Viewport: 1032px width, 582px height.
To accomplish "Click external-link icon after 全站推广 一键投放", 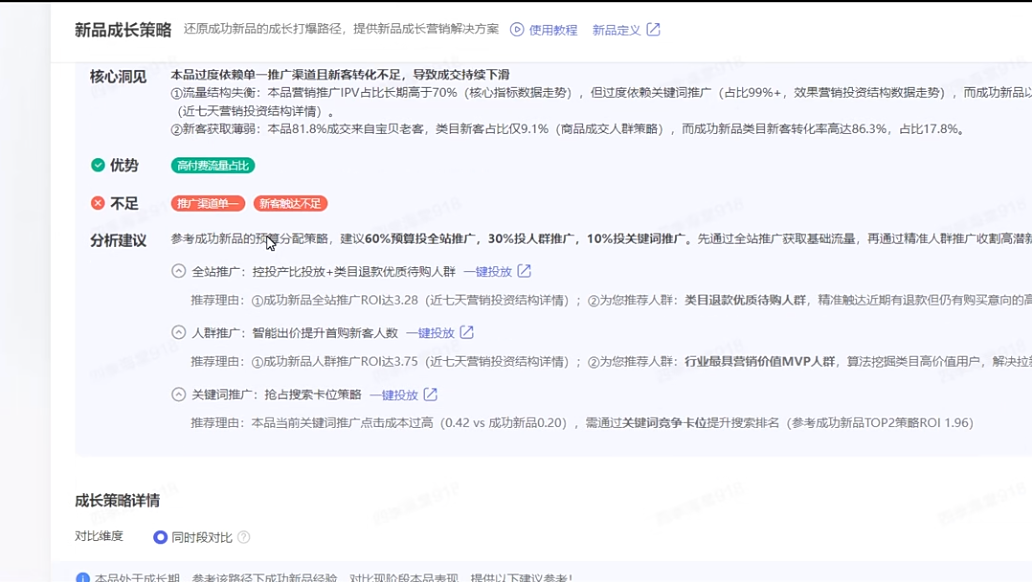I will pyautogui.click(x=524, y=271).
